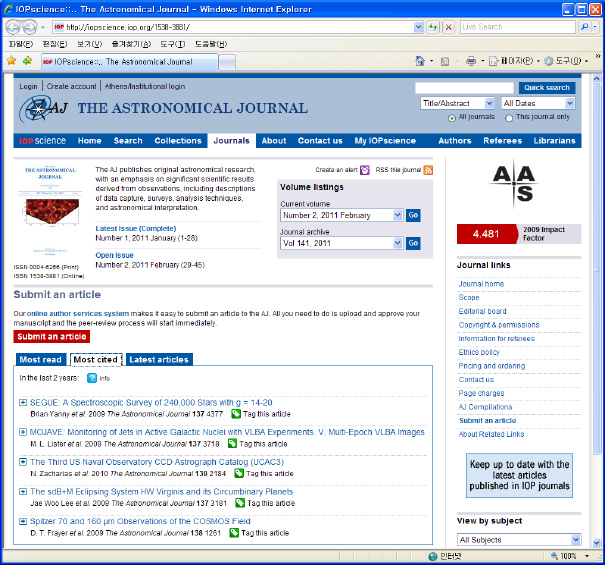
Task: Click the Refresh page icon
Action: 433,27
